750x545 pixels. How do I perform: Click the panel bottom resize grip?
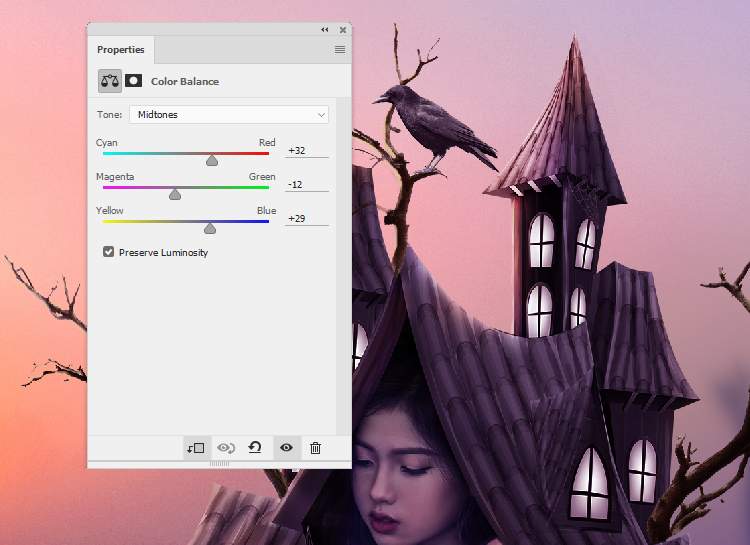(x=220, y=464)
